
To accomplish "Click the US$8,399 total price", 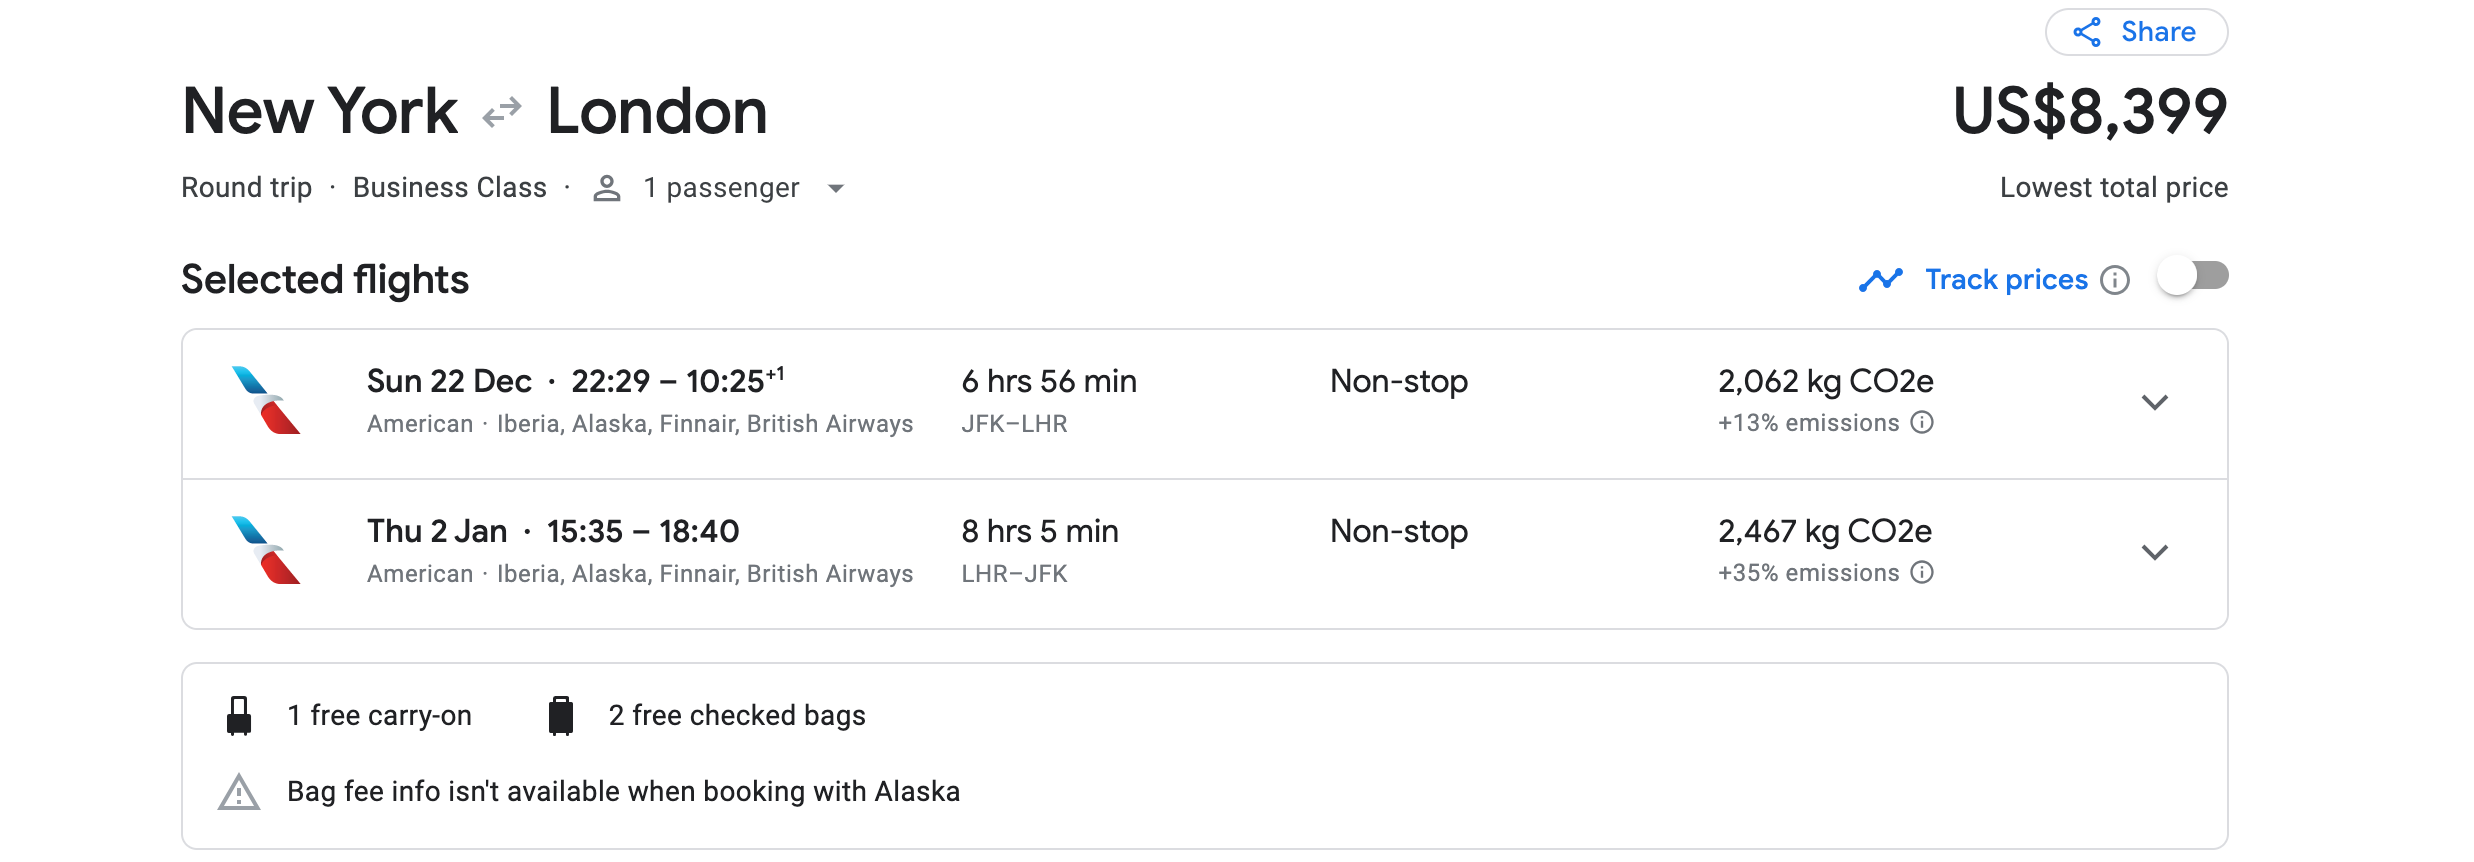I will click(2089, 111).
